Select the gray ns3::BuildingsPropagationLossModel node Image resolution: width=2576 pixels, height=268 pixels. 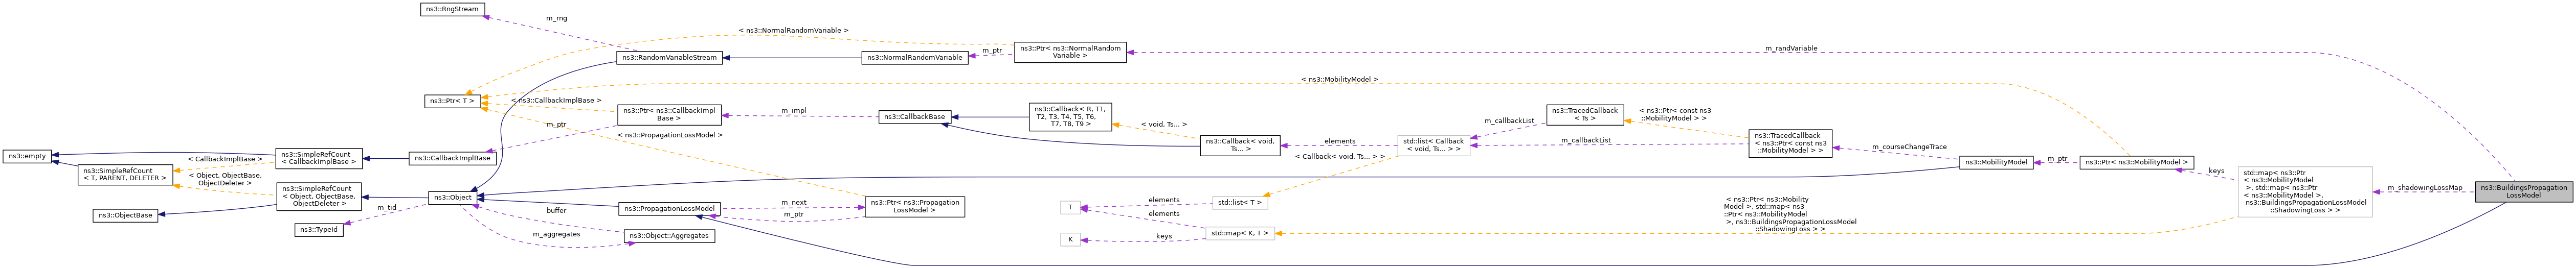(x=2523, y=191)
